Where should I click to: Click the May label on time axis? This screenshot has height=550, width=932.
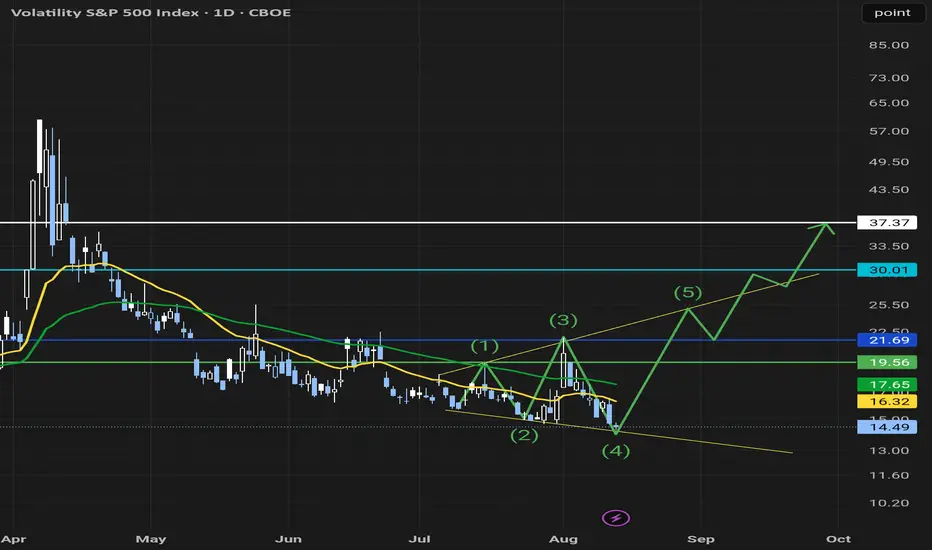[151, 539]
